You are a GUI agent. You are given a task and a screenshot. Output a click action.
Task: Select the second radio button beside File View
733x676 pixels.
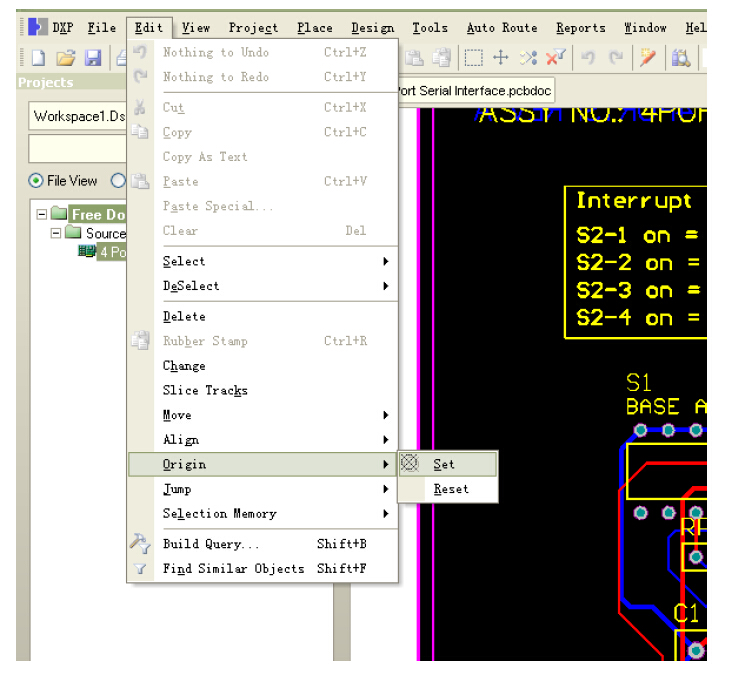[x=118, y=181]
